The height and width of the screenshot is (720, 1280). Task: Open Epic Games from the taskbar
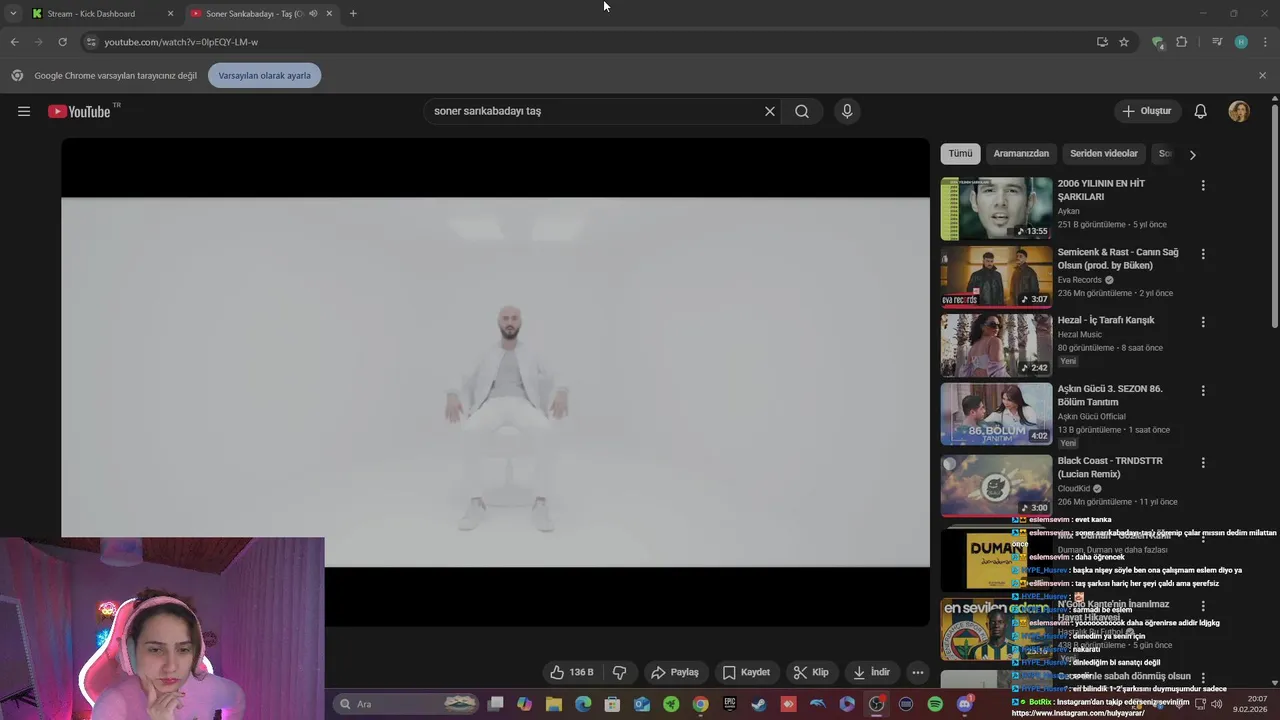click(730, 704)
